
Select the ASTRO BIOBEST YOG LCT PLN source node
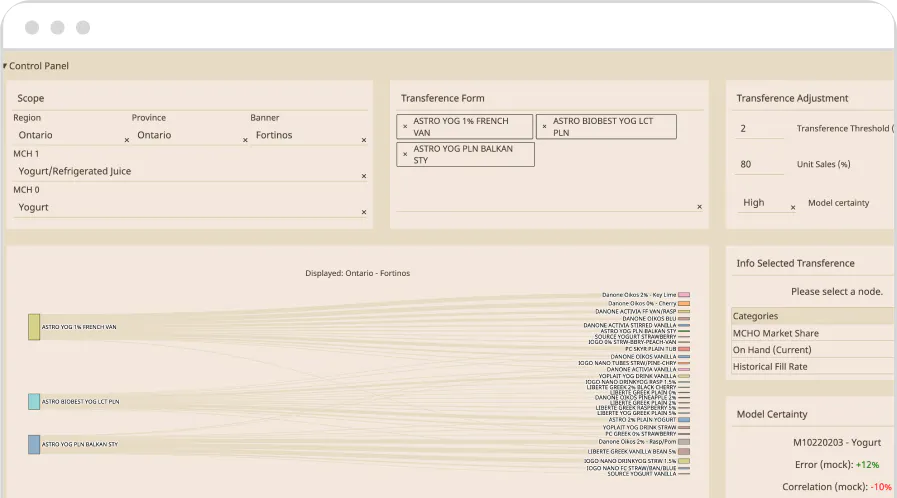coord(34,401)
